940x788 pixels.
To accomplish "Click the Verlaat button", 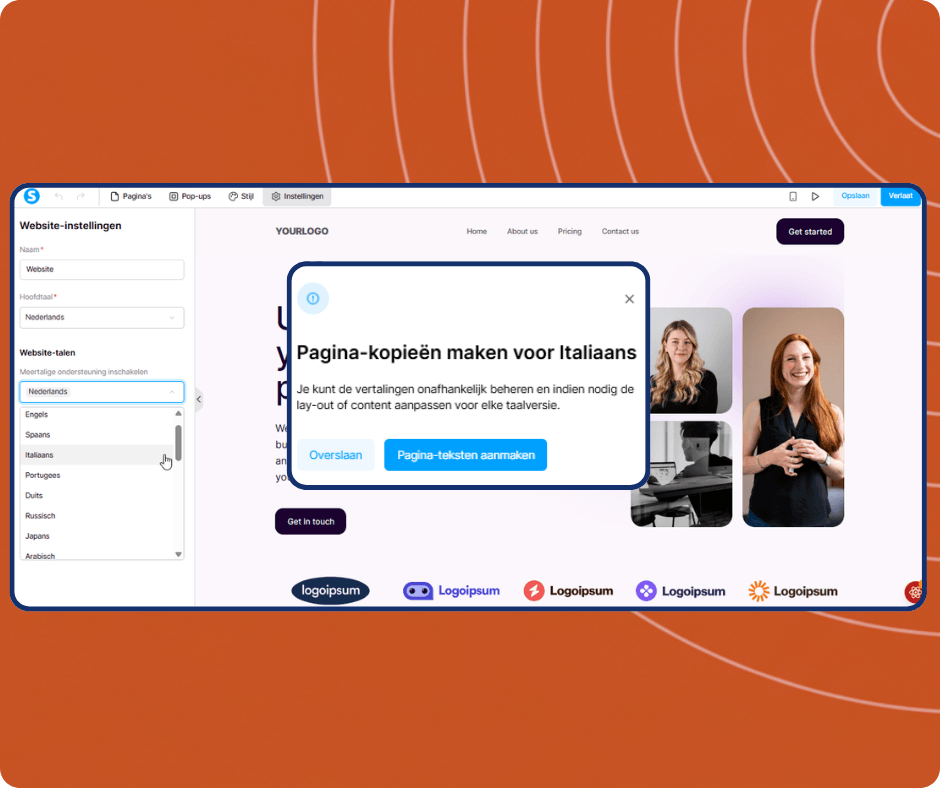I will (x=900, y=196).
